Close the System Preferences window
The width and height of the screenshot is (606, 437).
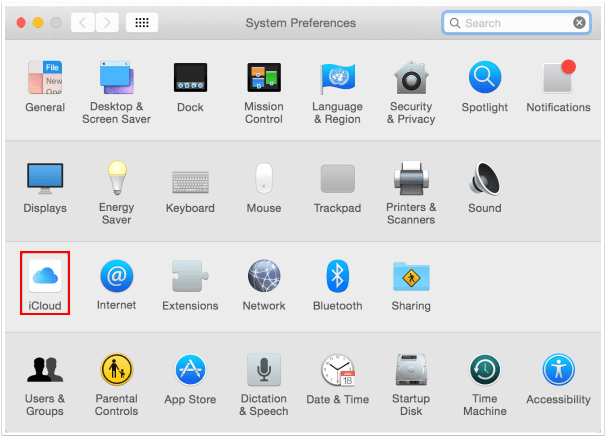[x=21, y=23]
